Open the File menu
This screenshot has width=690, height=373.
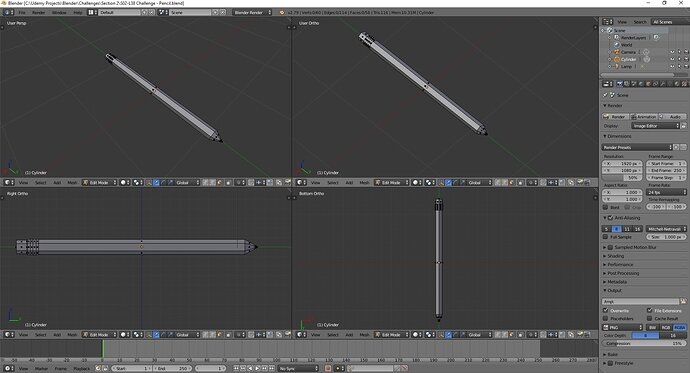(22, 12)
